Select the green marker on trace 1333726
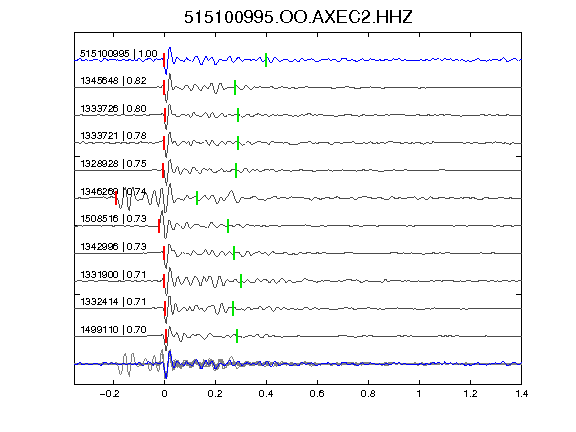 (238, 115)
